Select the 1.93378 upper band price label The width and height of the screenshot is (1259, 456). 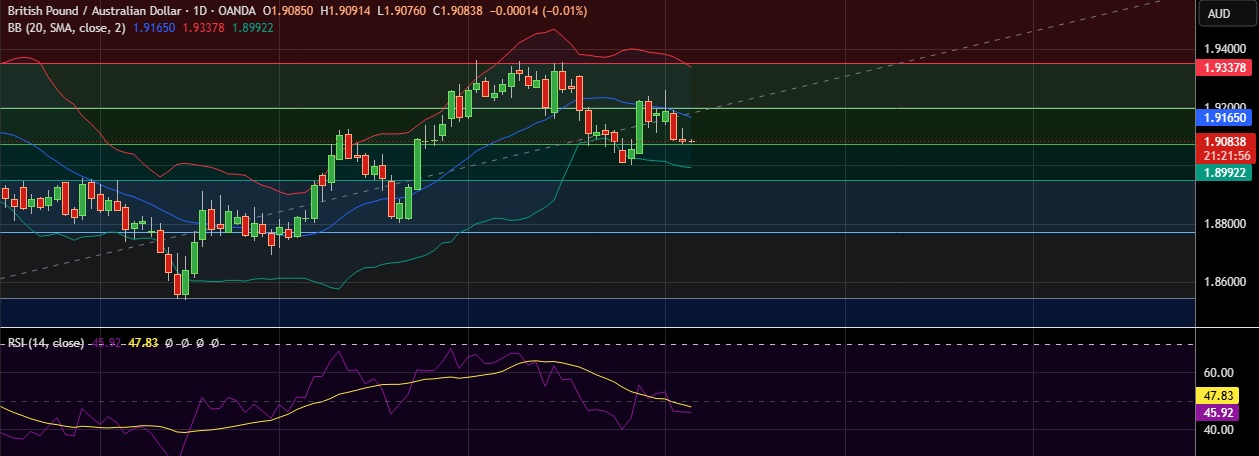(1223, 68)
